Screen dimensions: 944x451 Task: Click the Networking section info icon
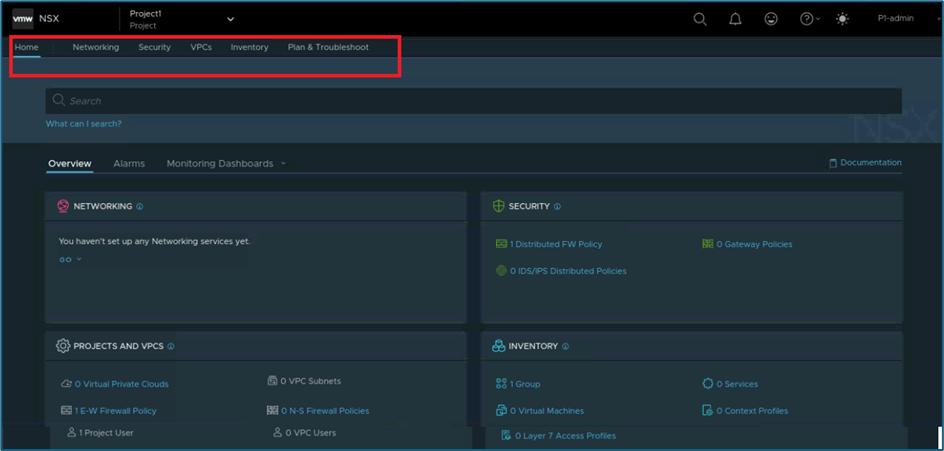140,207
